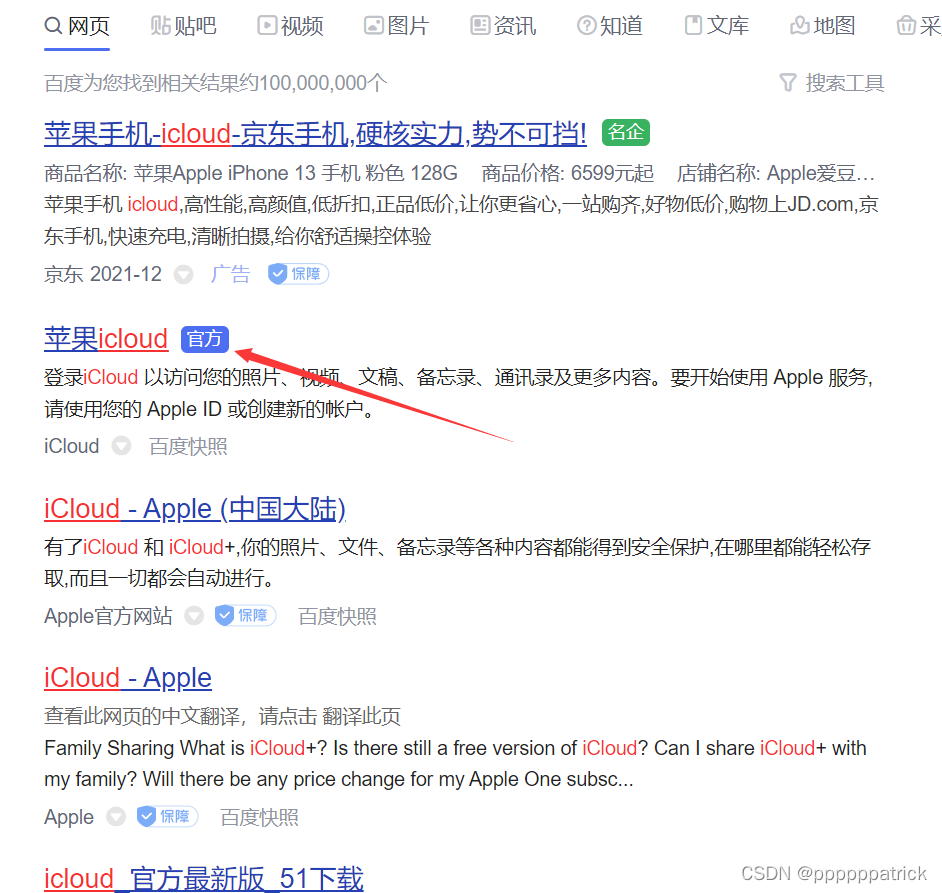Open the 图片 tab
Image resolution: width=942 pixels, height=893 pixels.
397,26
